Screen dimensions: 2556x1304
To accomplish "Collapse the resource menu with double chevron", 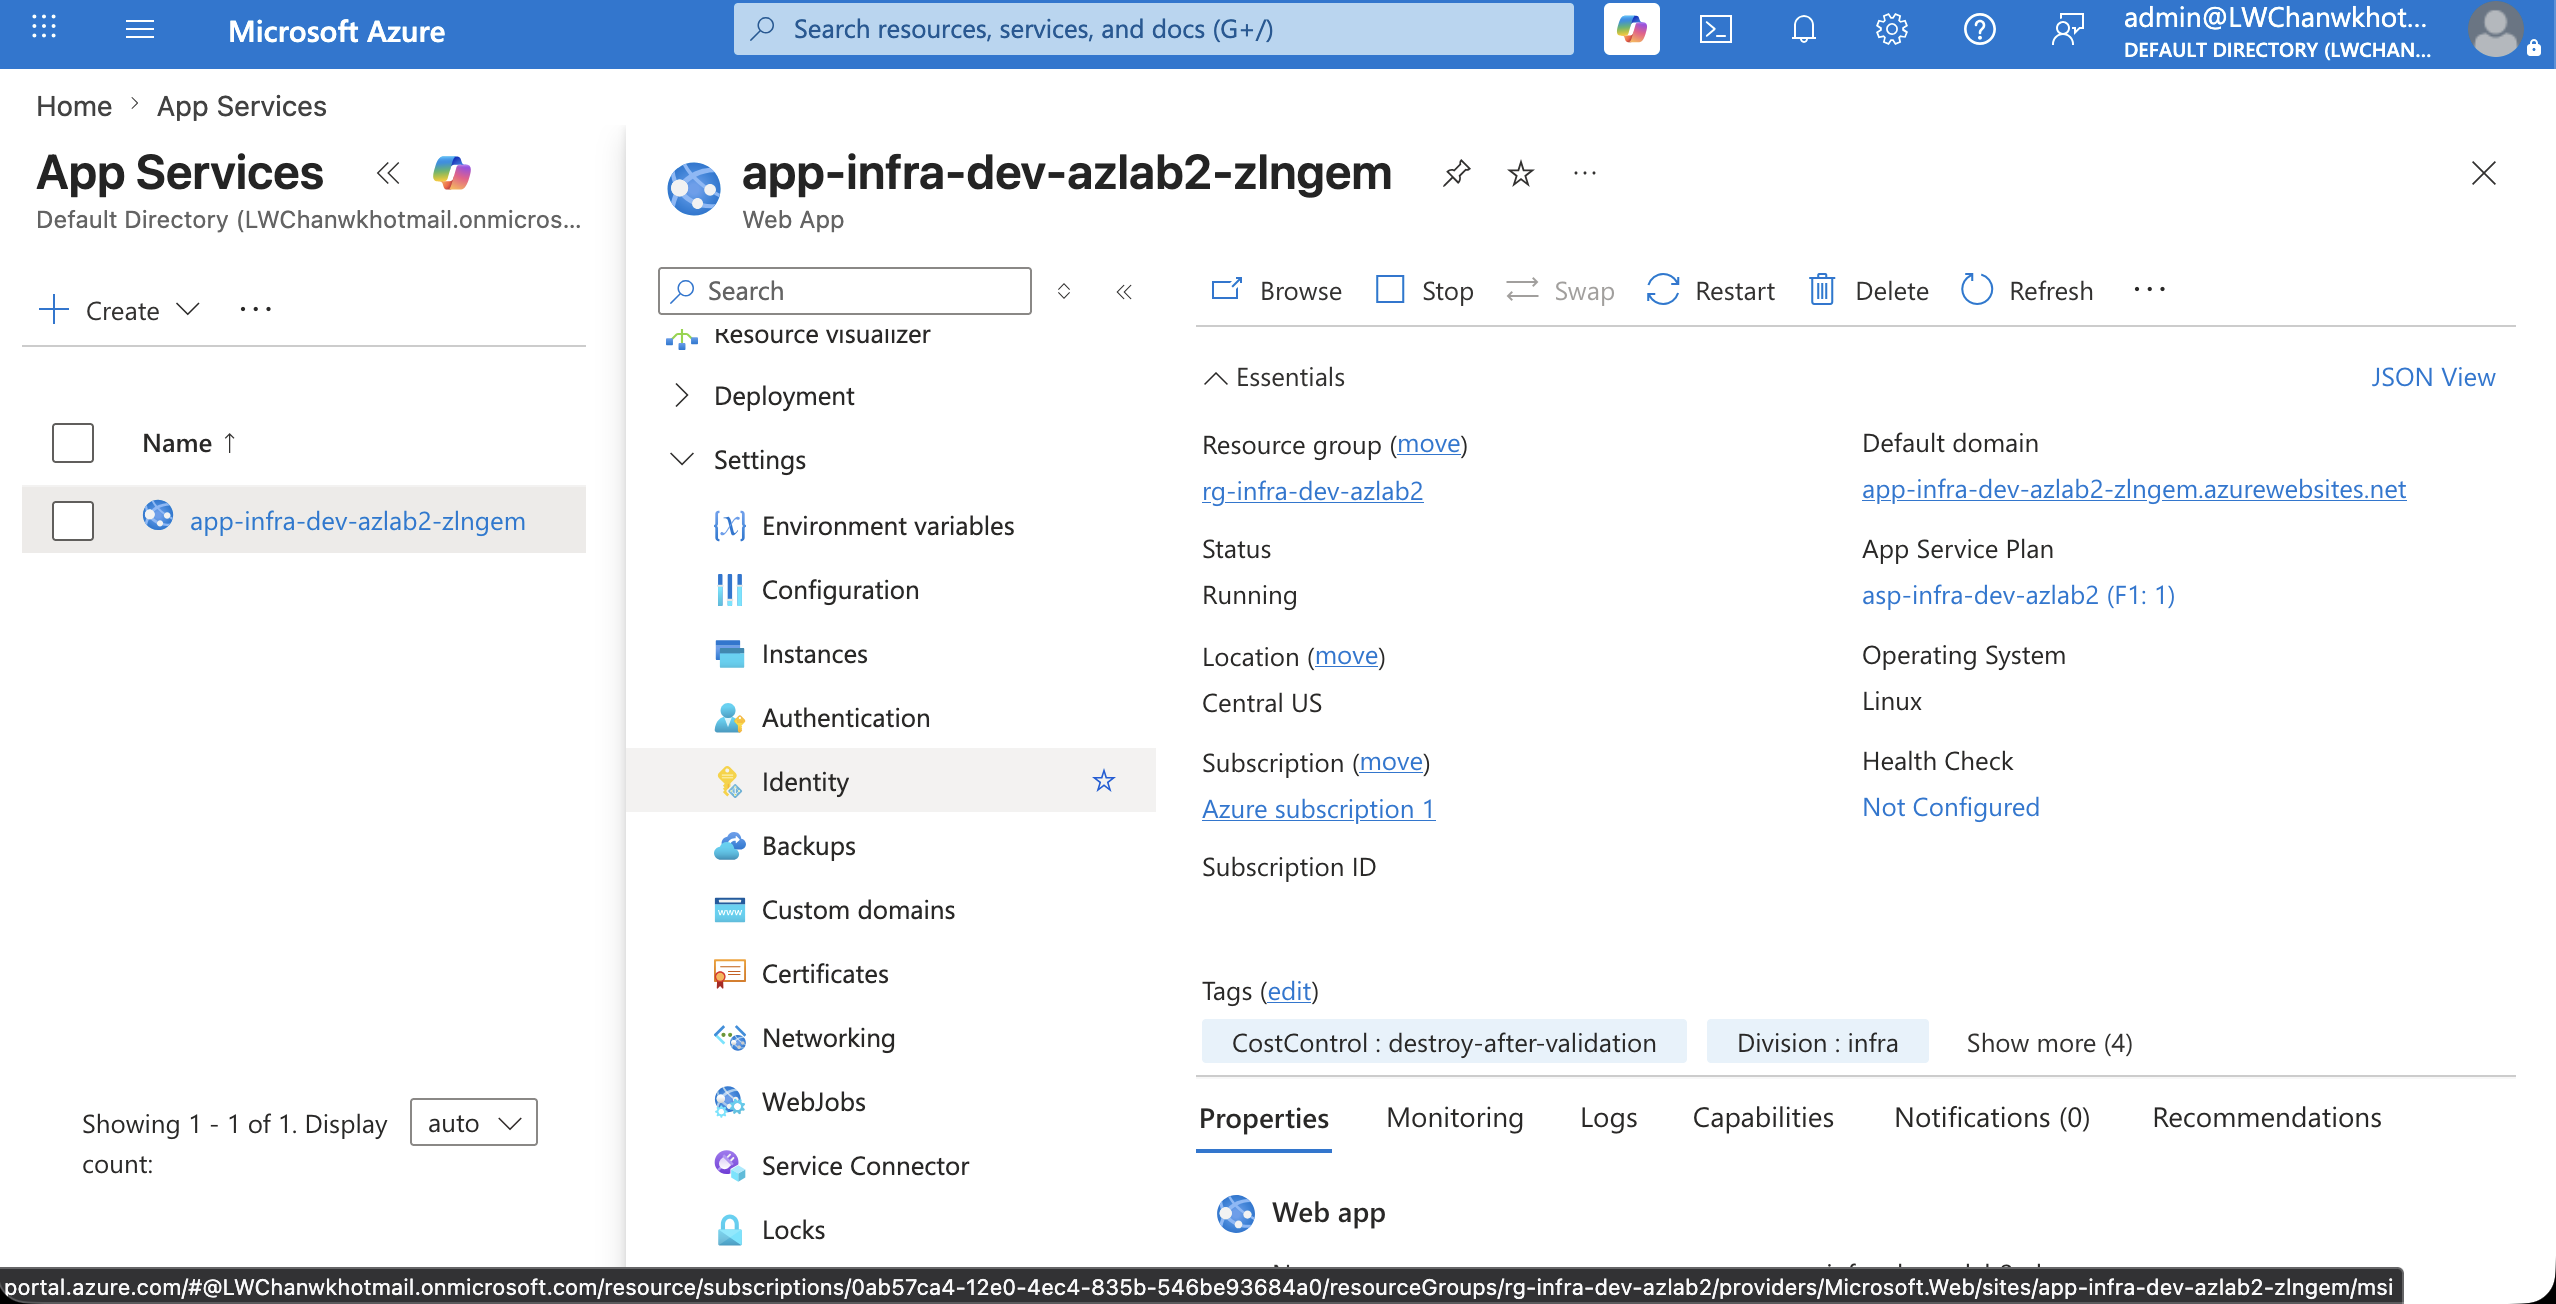I will (1124, 291).
